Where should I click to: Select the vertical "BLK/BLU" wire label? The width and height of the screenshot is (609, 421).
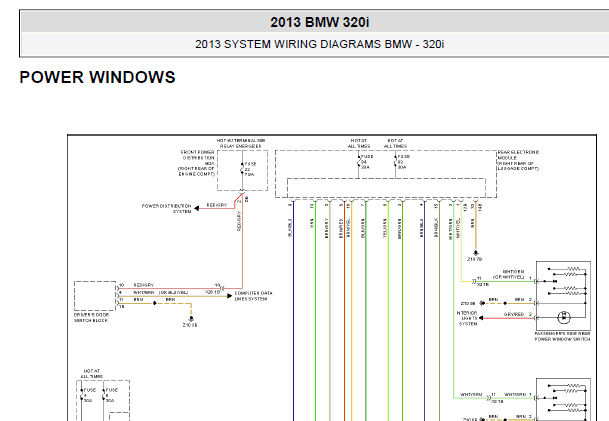(x=290, y=228)
